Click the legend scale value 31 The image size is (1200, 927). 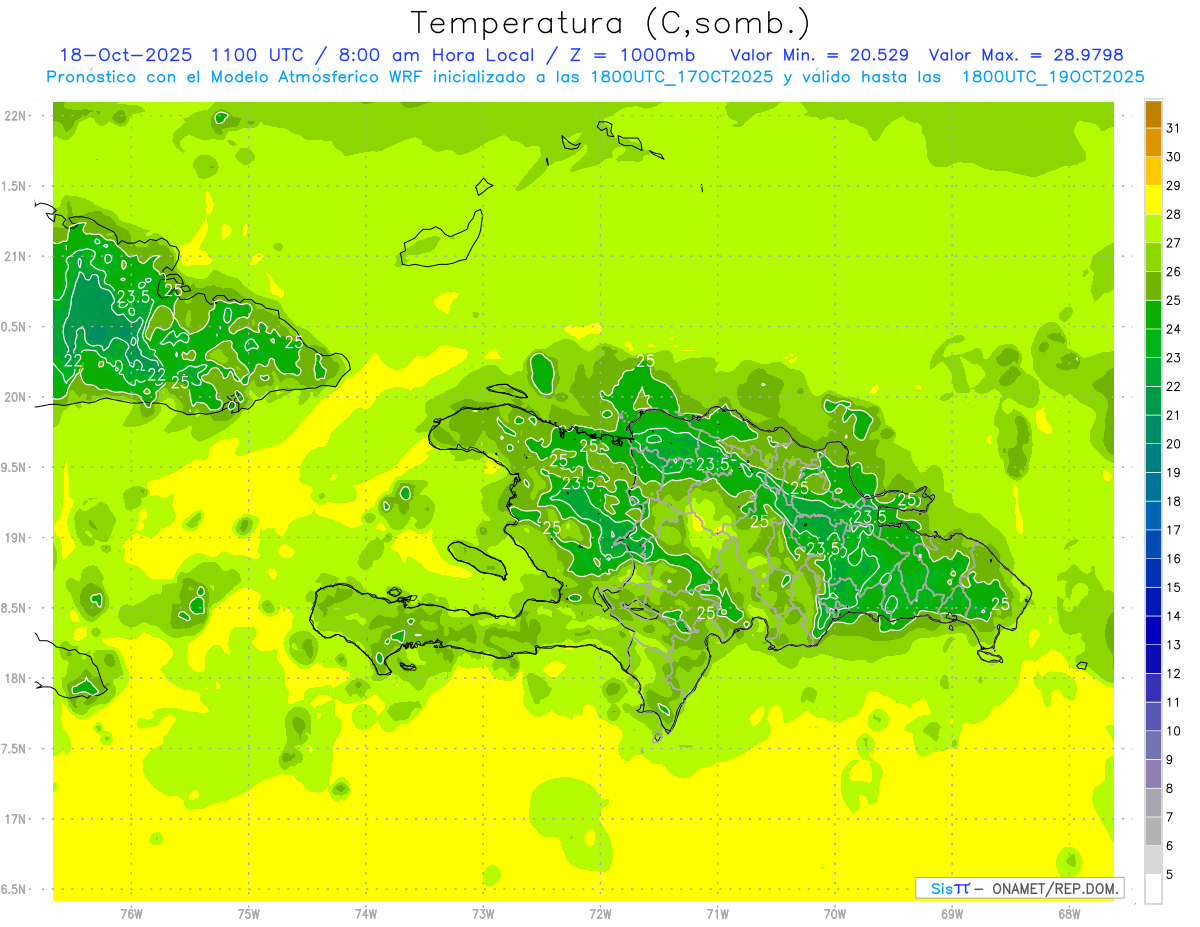(x=1174, y=128)
